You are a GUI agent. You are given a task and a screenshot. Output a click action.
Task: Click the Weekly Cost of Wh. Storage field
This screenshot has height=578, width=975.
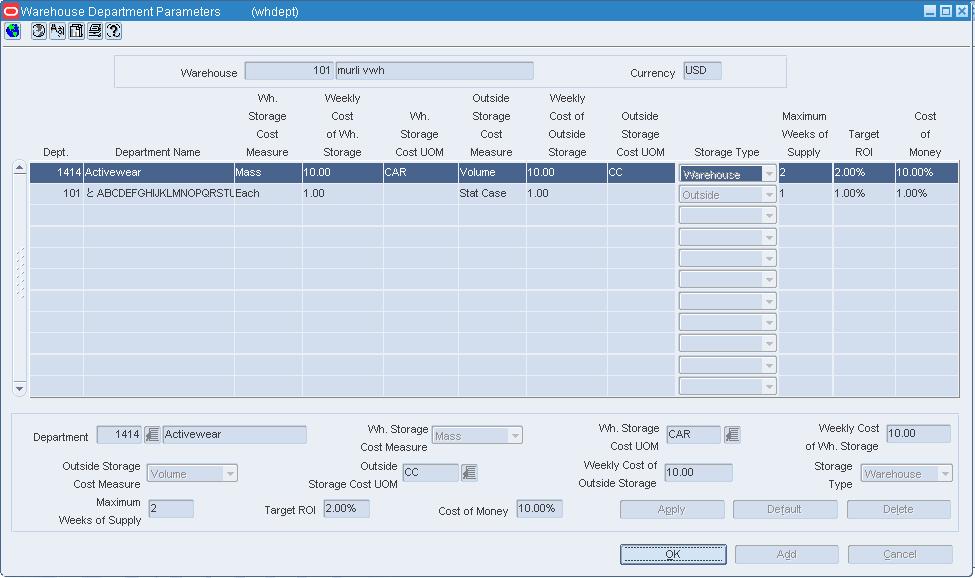918,434
